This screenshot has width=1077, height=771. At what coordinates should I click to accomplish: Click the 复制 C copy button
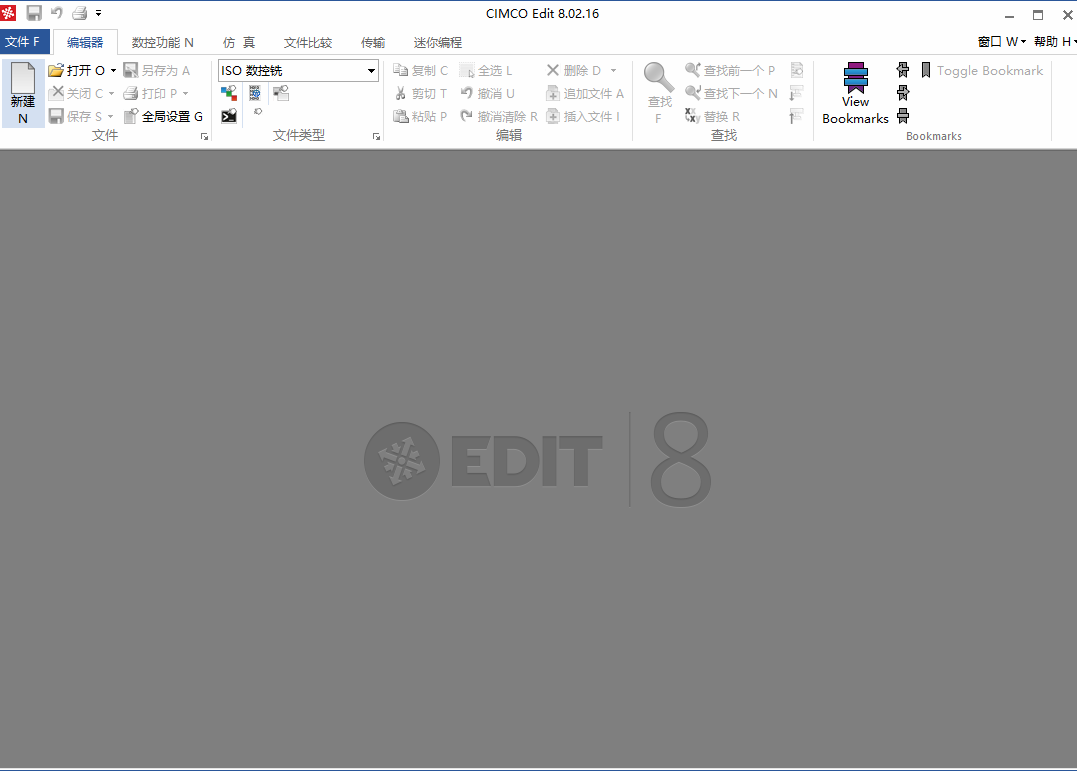coord(420,70)
